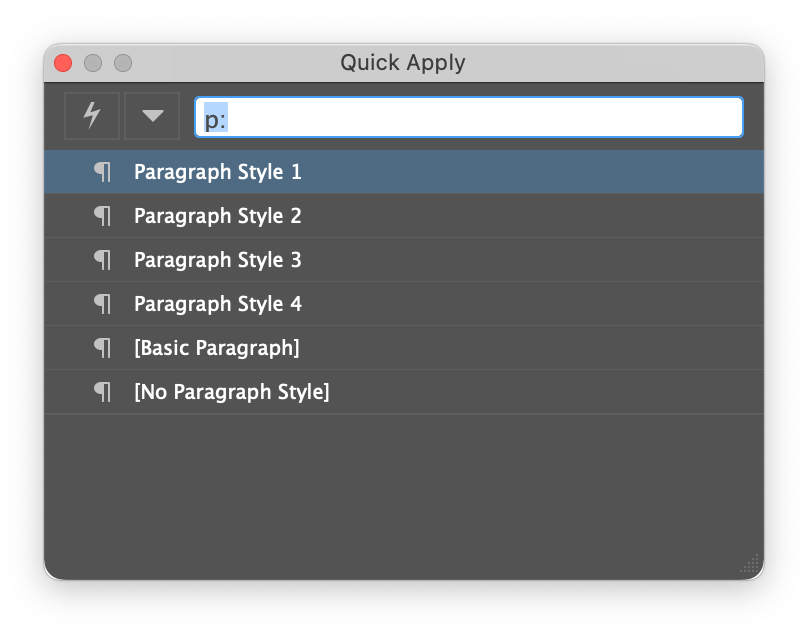Choose the [Basic Paragraph] style
The height and width of the screenshot is (624, 806).
tap(216, 348)
